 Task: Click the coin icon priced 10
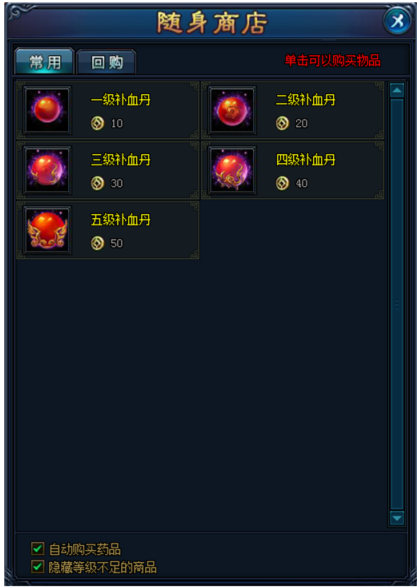pyautogui.click(x=98, y=123)
